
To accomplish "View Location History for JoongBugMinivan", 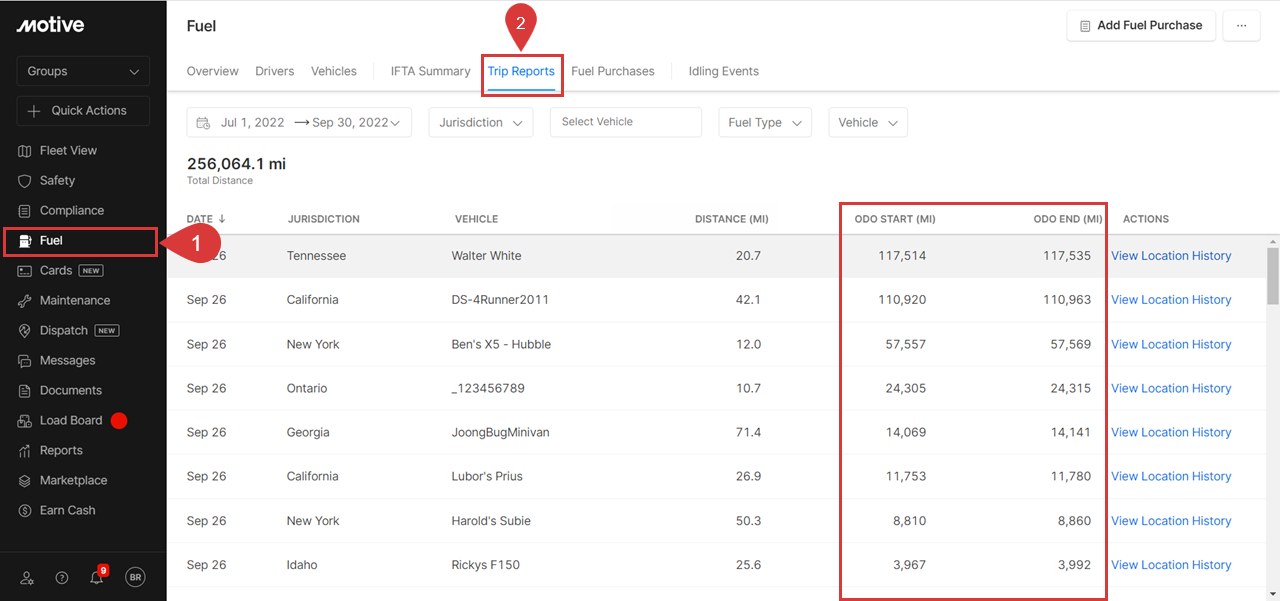I will point(1171,432).
